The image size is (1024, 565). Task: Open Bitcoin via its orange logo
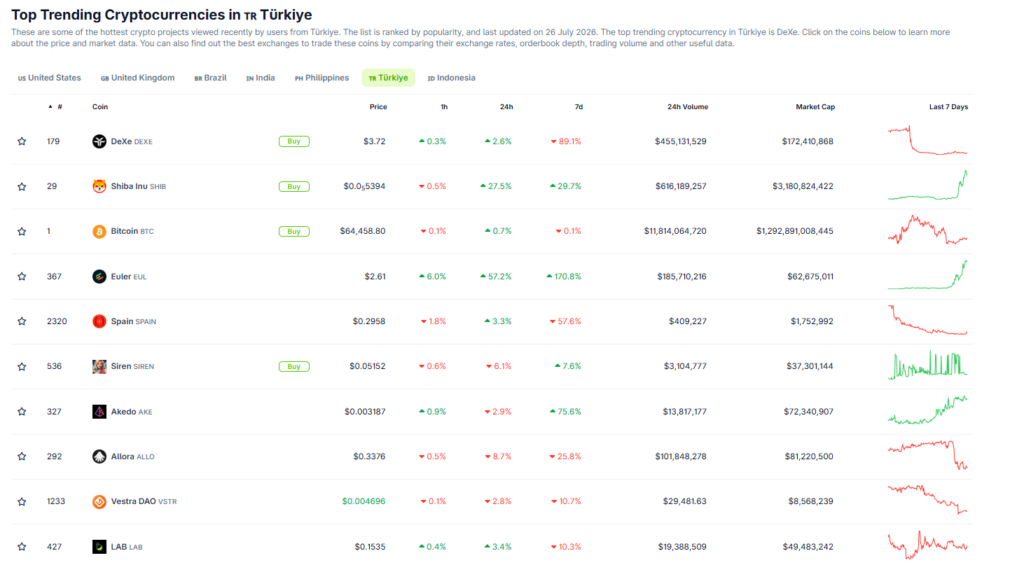[x=99, y=231]
